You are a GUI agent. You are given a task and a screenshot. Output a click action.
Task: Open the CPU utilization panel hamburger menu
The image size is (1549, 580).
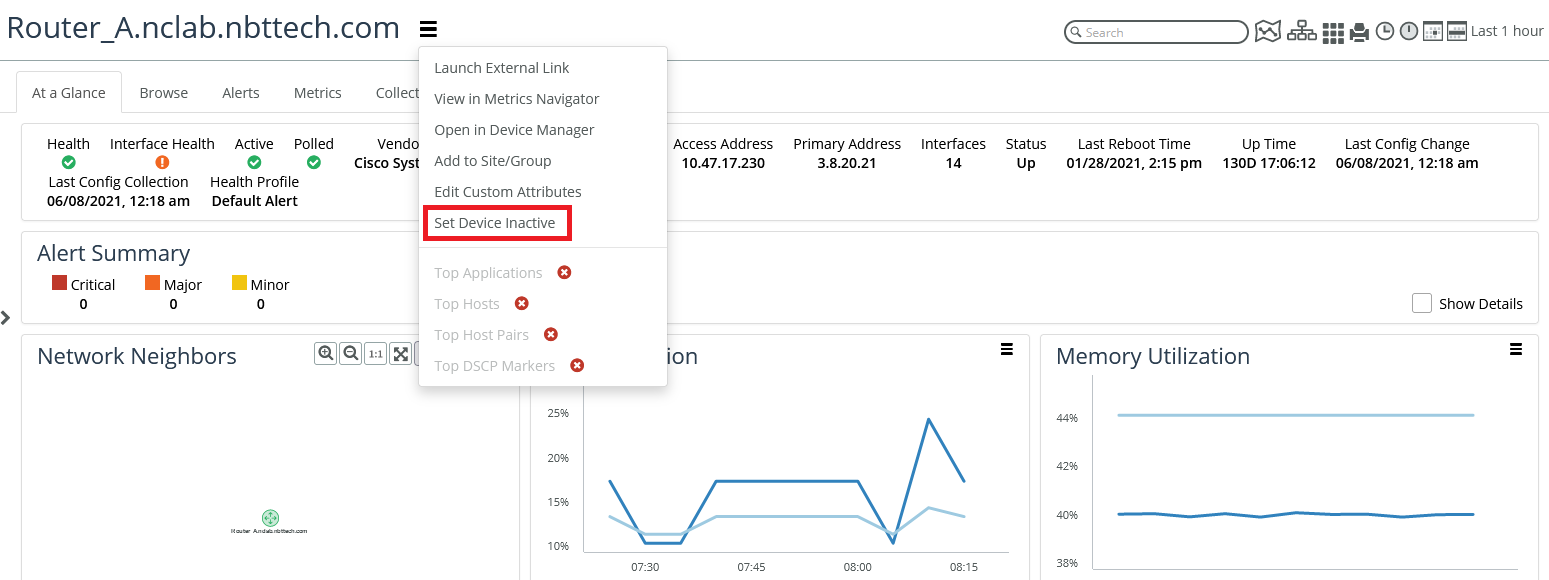click(x=1006, y=349)
